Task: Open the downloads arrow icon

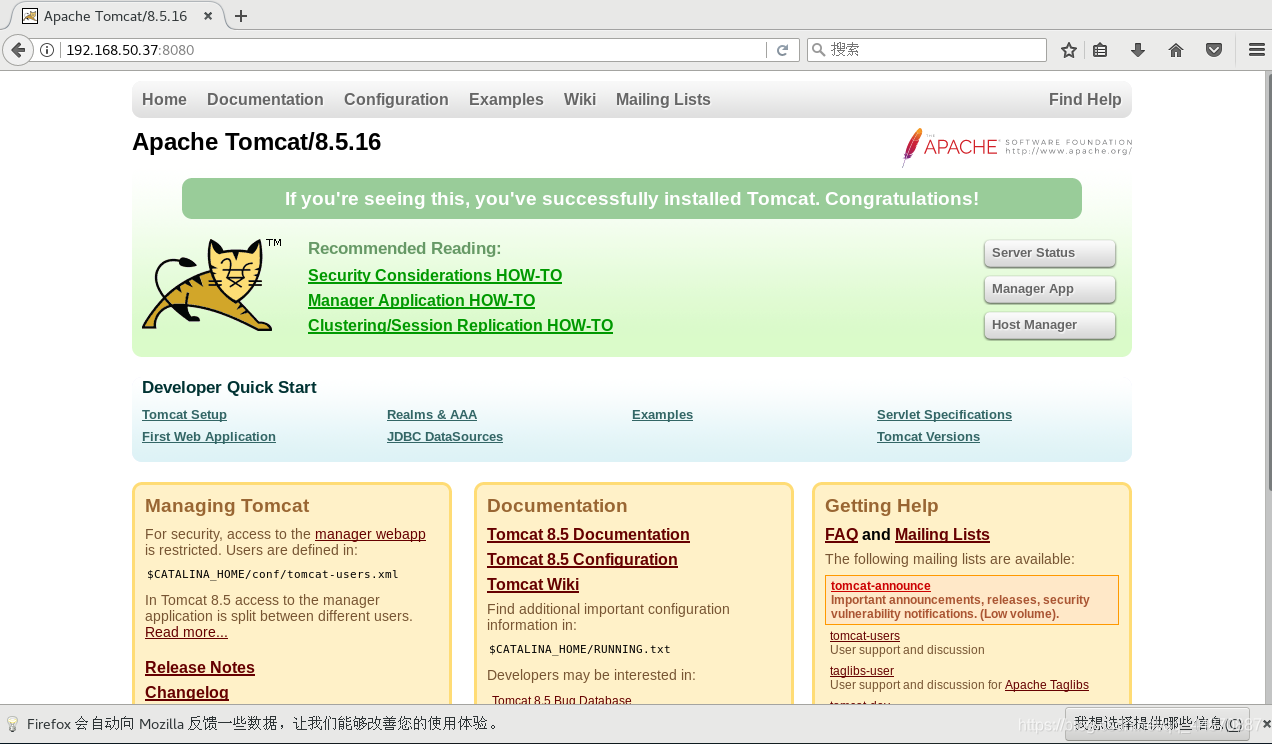Action: coord(1138,50)
